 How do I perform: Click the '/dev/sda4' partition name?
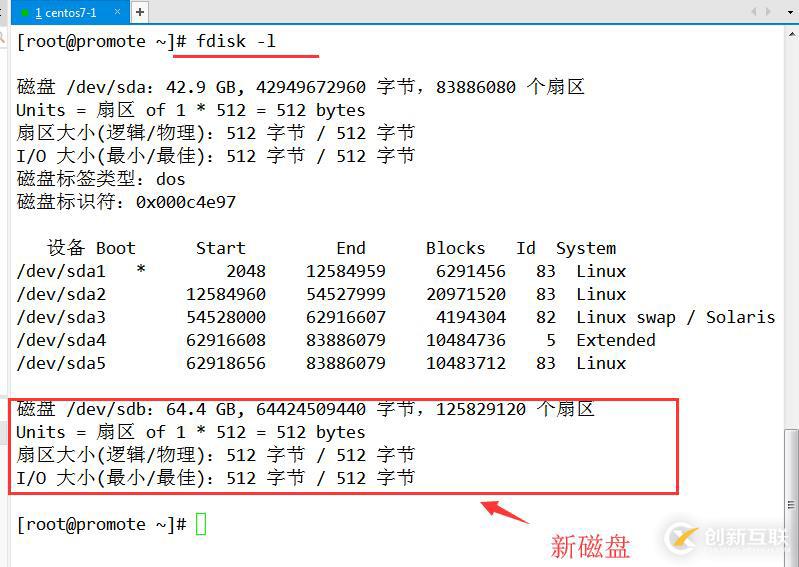(x=61, y=340)
